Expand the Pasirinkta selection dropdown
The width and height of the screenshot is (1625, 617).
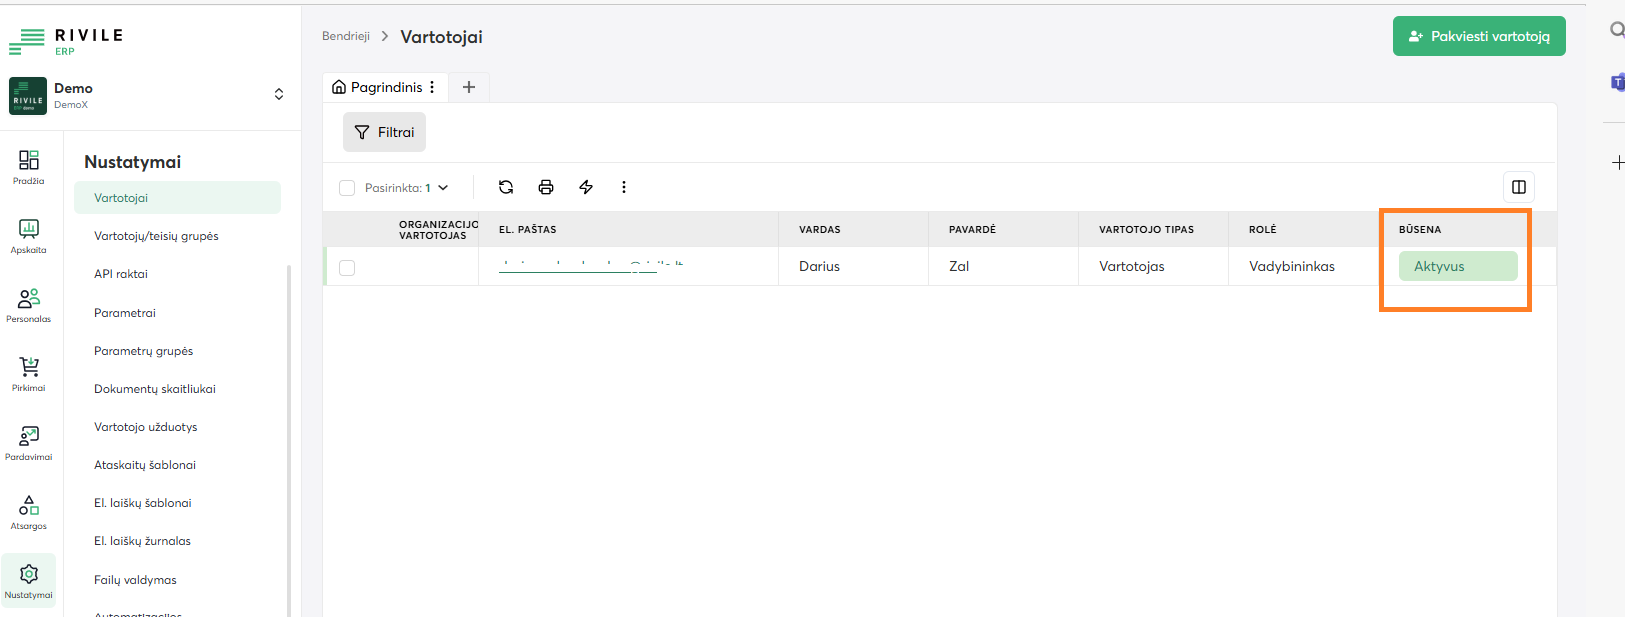(x=443, y=188)
